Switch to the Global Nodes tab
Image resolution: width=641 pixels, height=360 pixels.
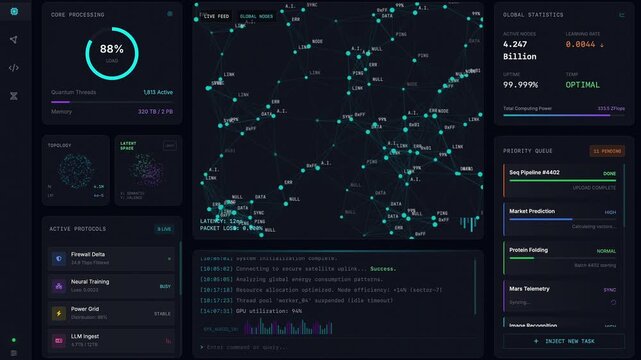pos(256,16)
